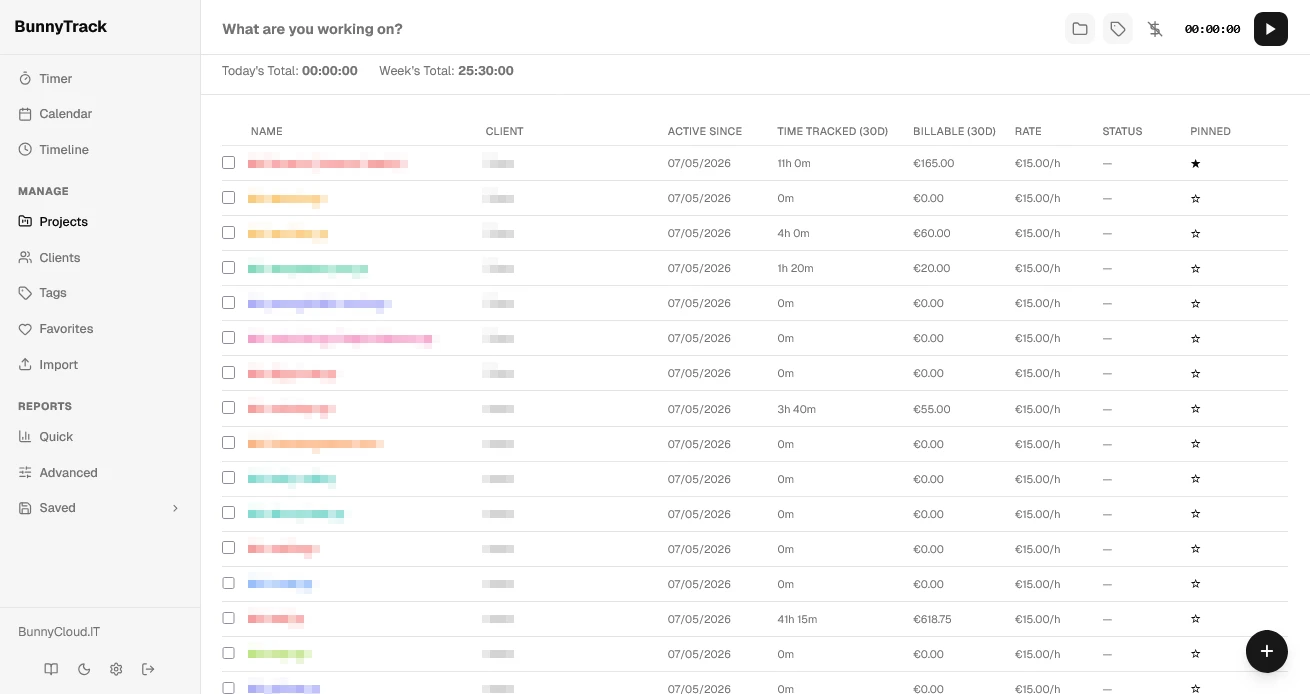Select the checkbox of the 1h 20m project
This screenshot has height=694, width=1310.
pyautogui.click(x=228, y=267)
